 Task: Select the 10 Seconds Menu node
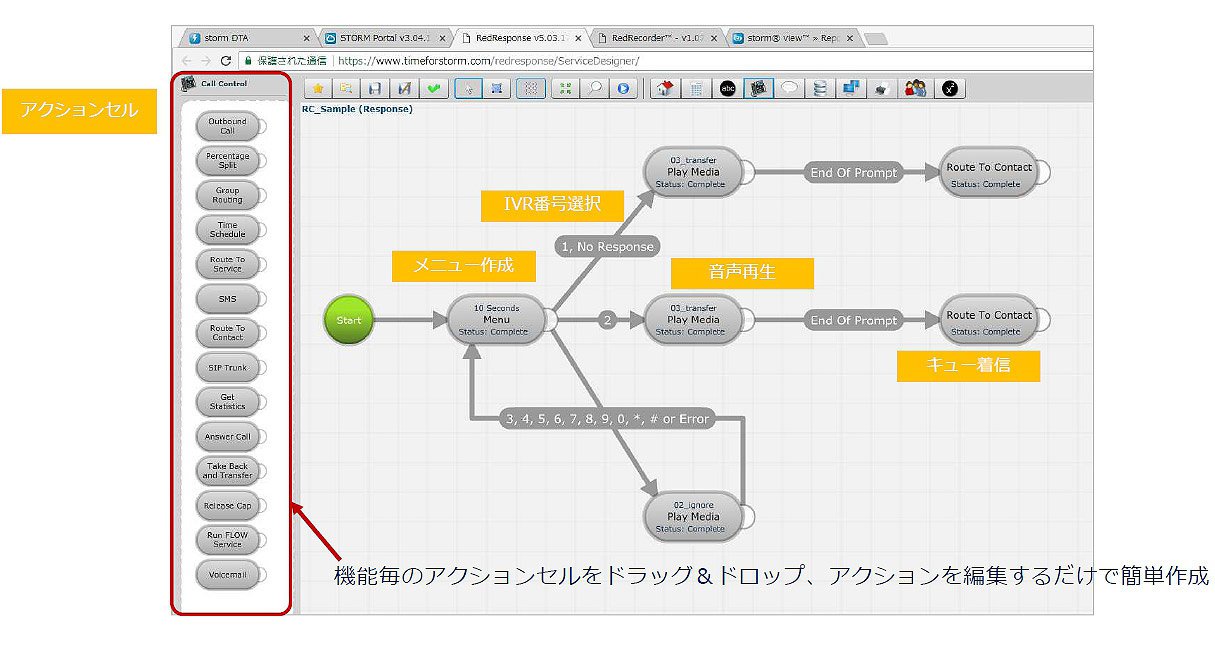tap(497, 320)
